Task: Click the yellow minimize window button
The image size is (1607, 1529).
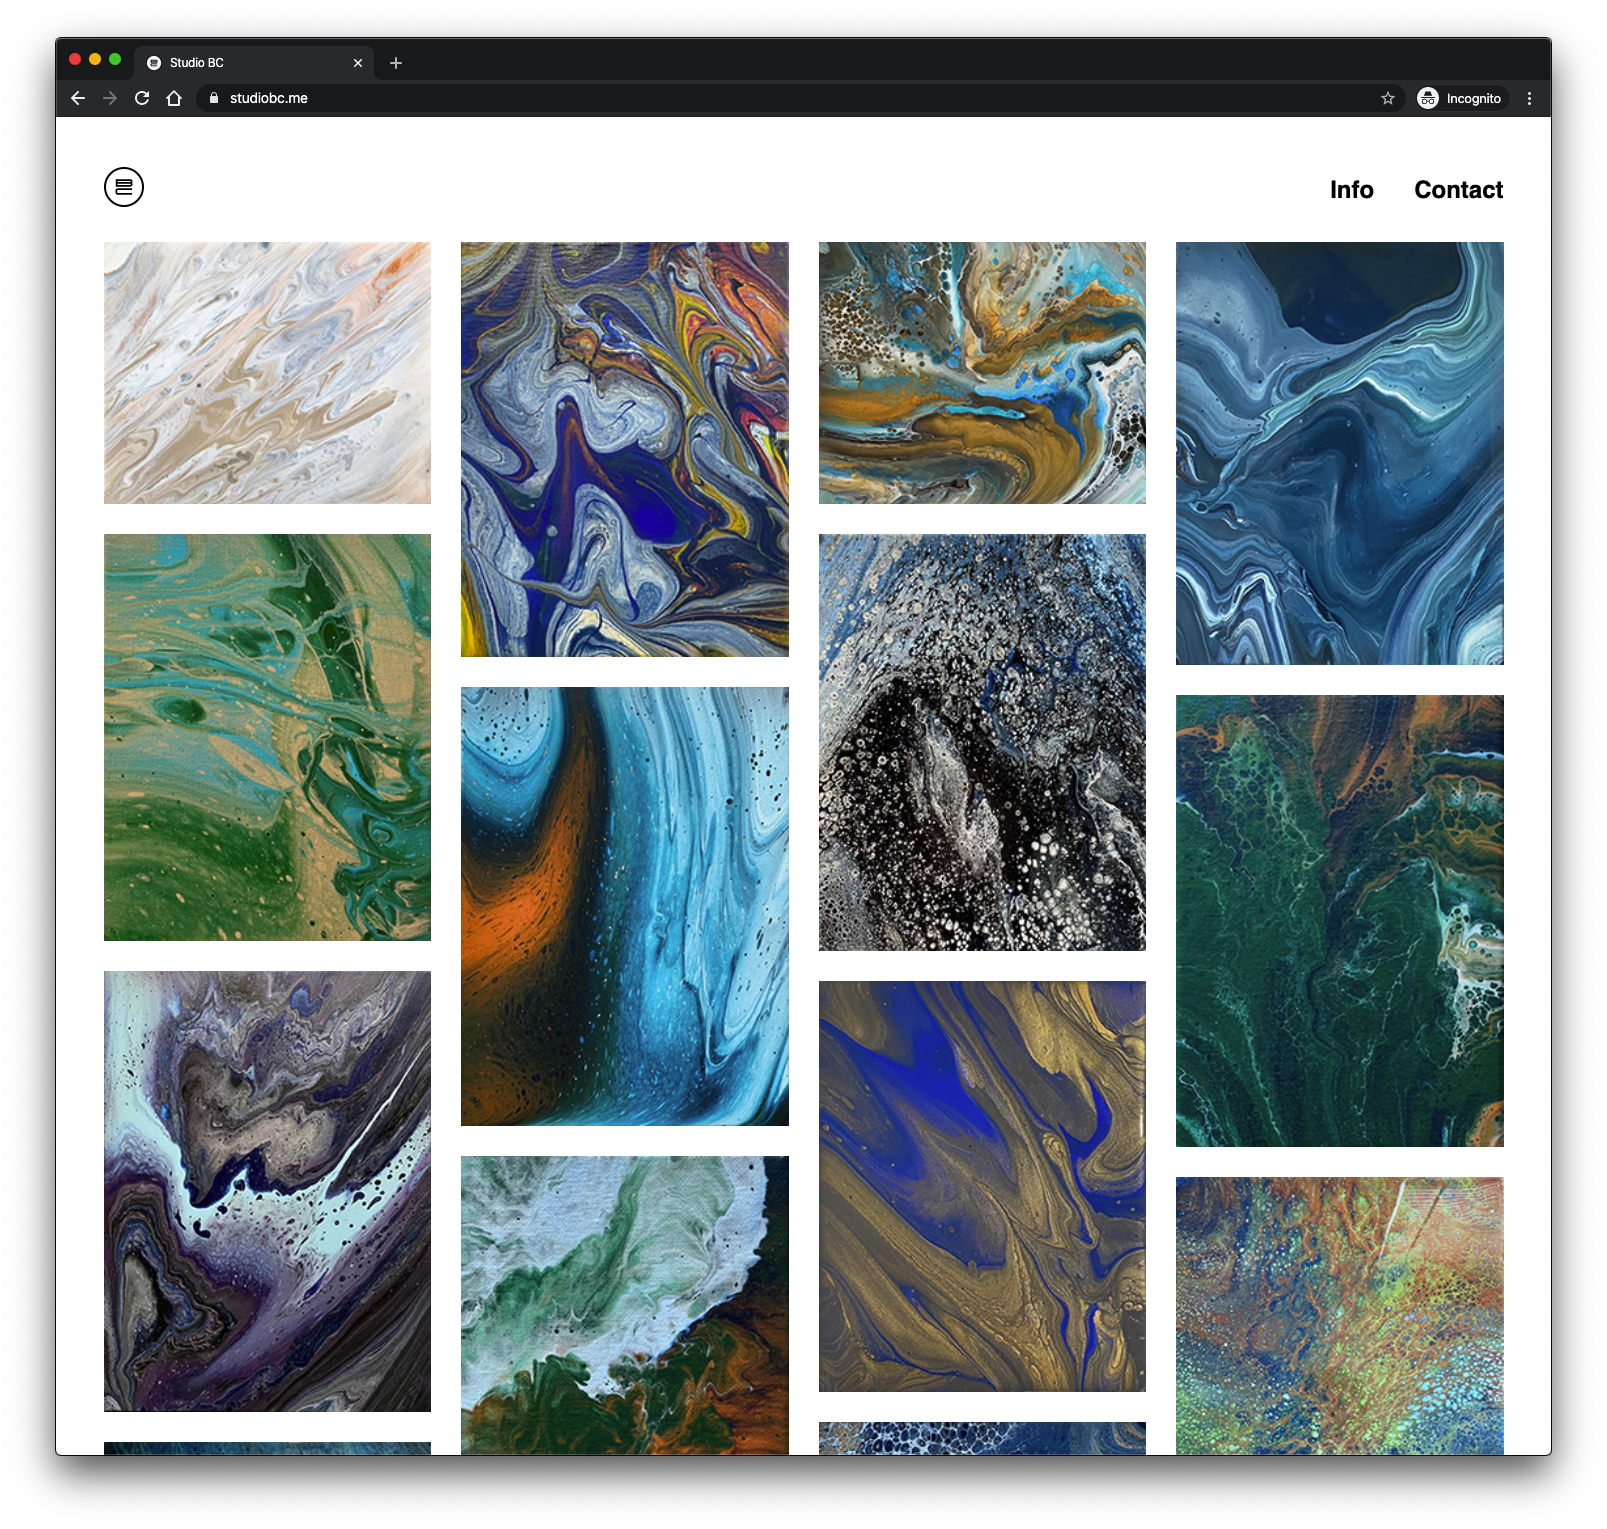Action: [95, 59]
